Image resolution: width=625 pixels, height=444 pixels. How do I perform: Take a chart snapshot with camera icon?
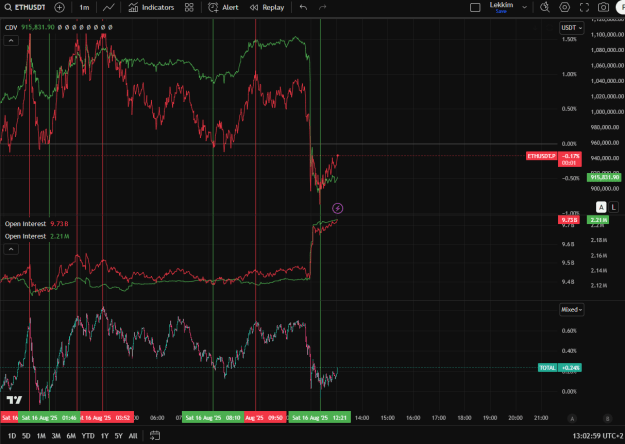(x=603, y=7)
